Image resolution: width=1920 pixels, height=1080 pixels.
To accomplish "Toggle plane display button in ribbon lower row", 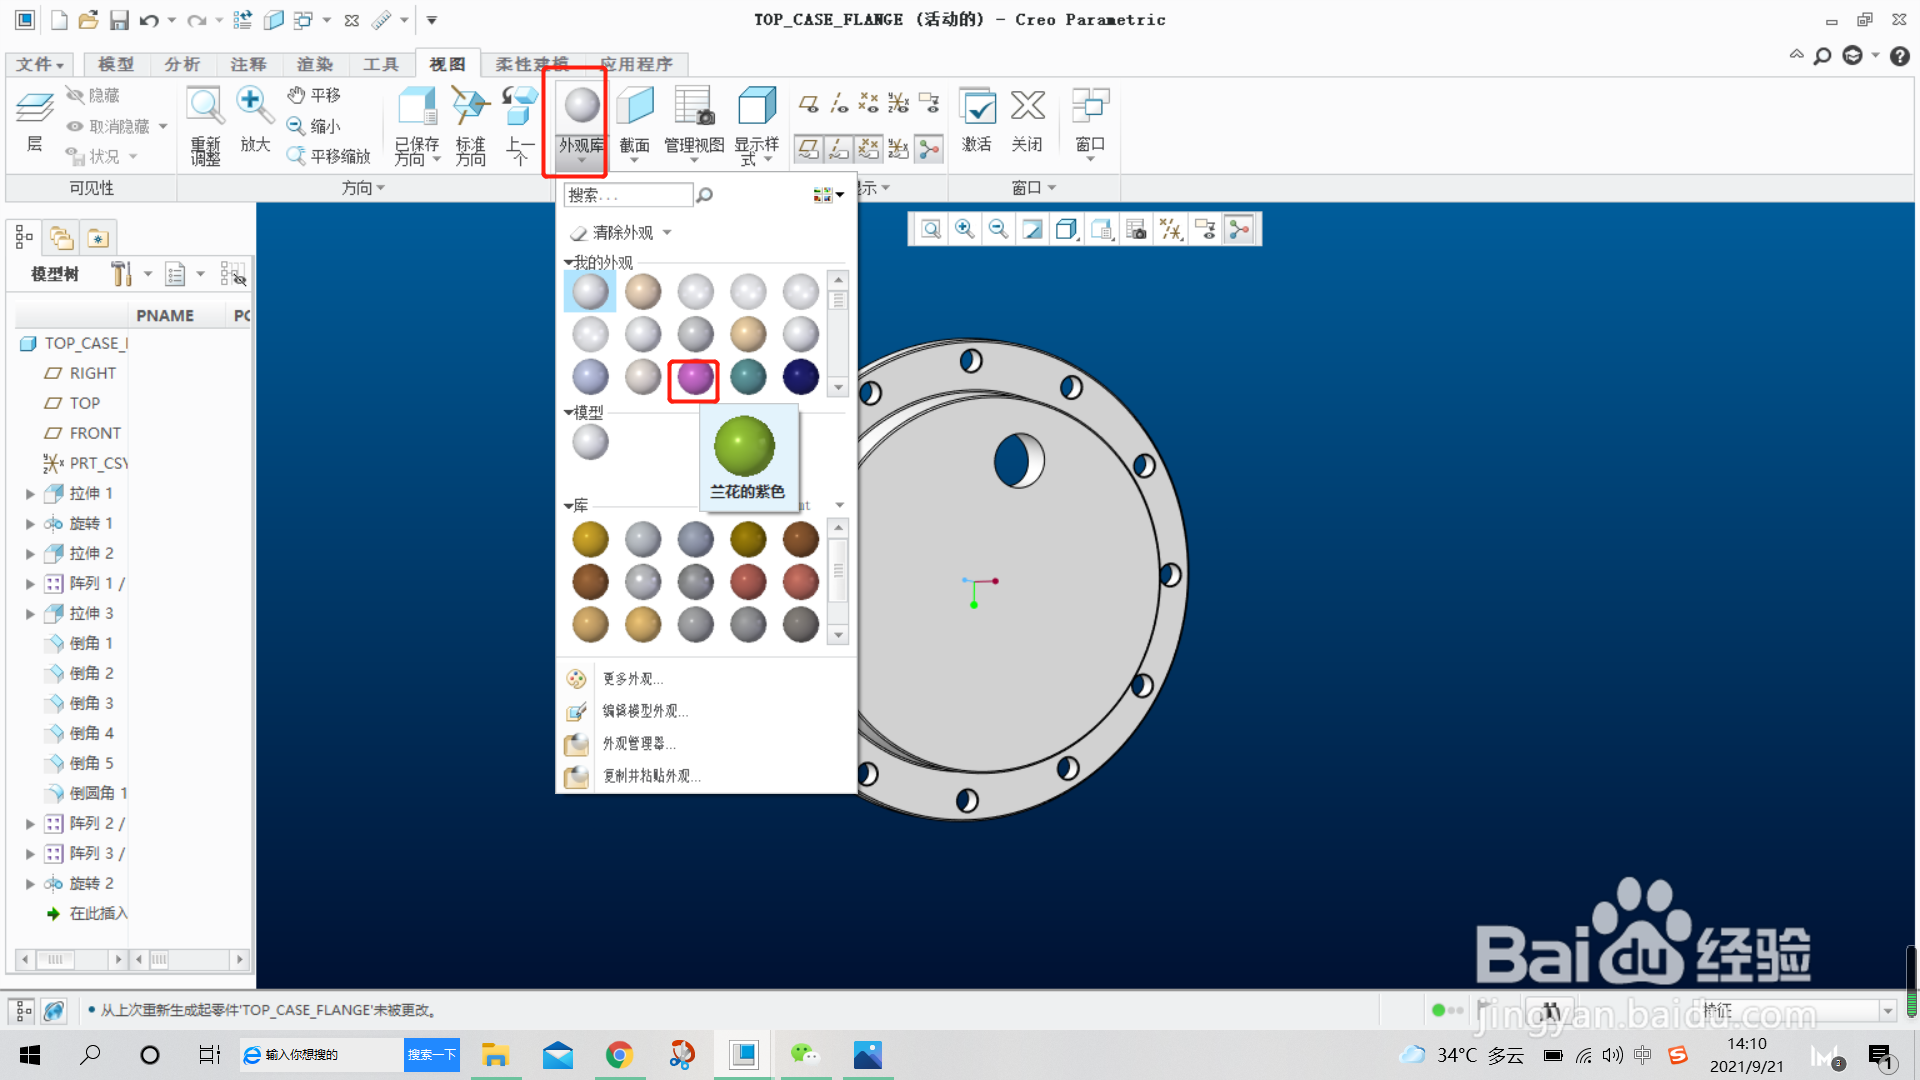I will tap(808, 149).
